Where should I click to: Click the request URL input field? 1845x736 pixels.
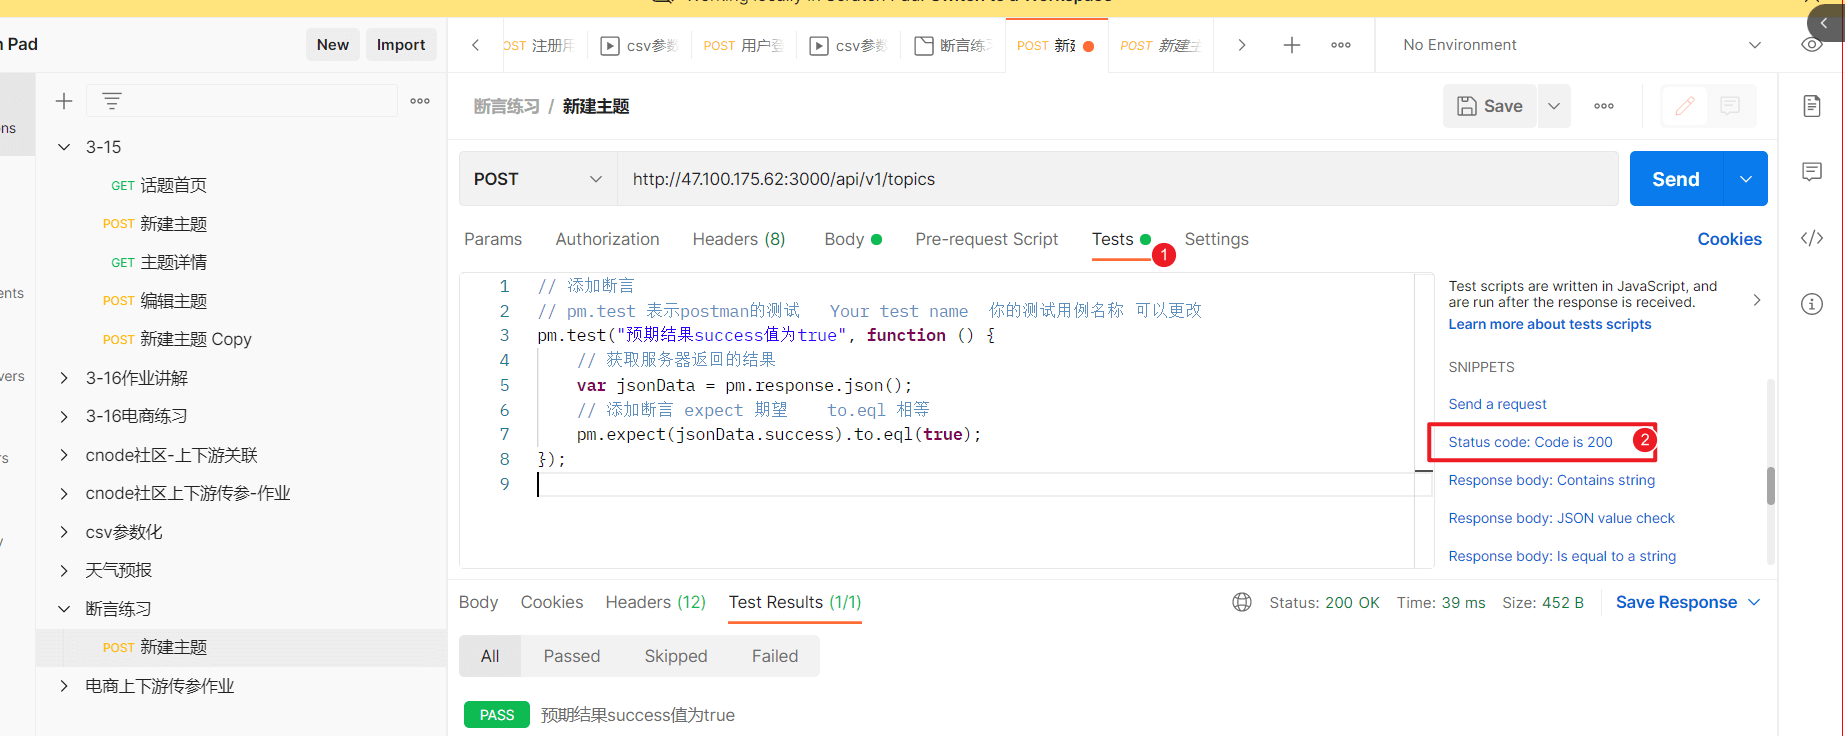pyautogui.click(x=1117, y=179)
